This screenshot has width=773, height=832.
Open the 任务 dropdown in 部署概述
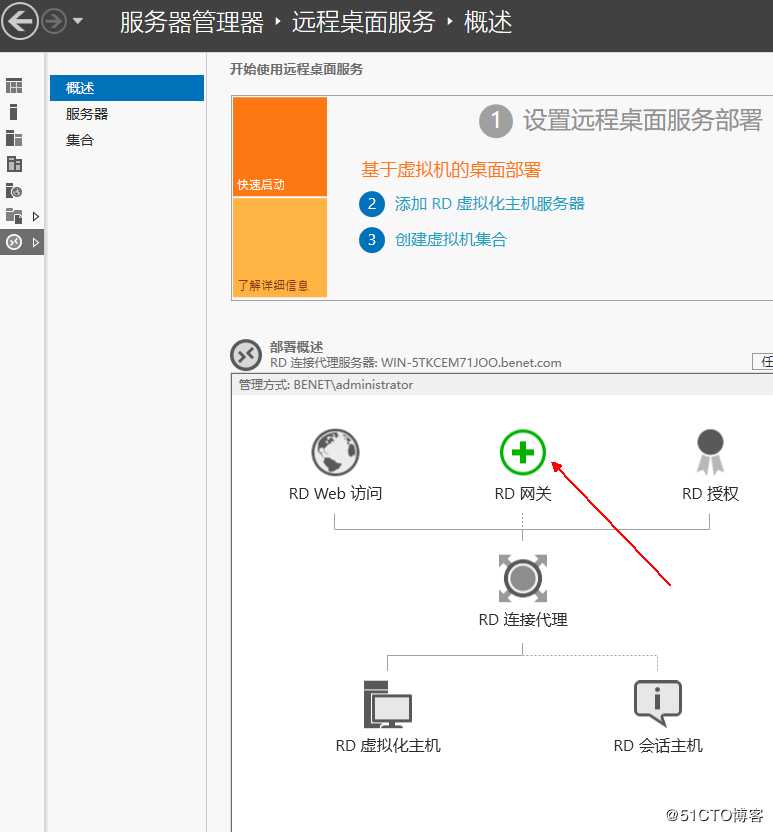click(763, 361)
